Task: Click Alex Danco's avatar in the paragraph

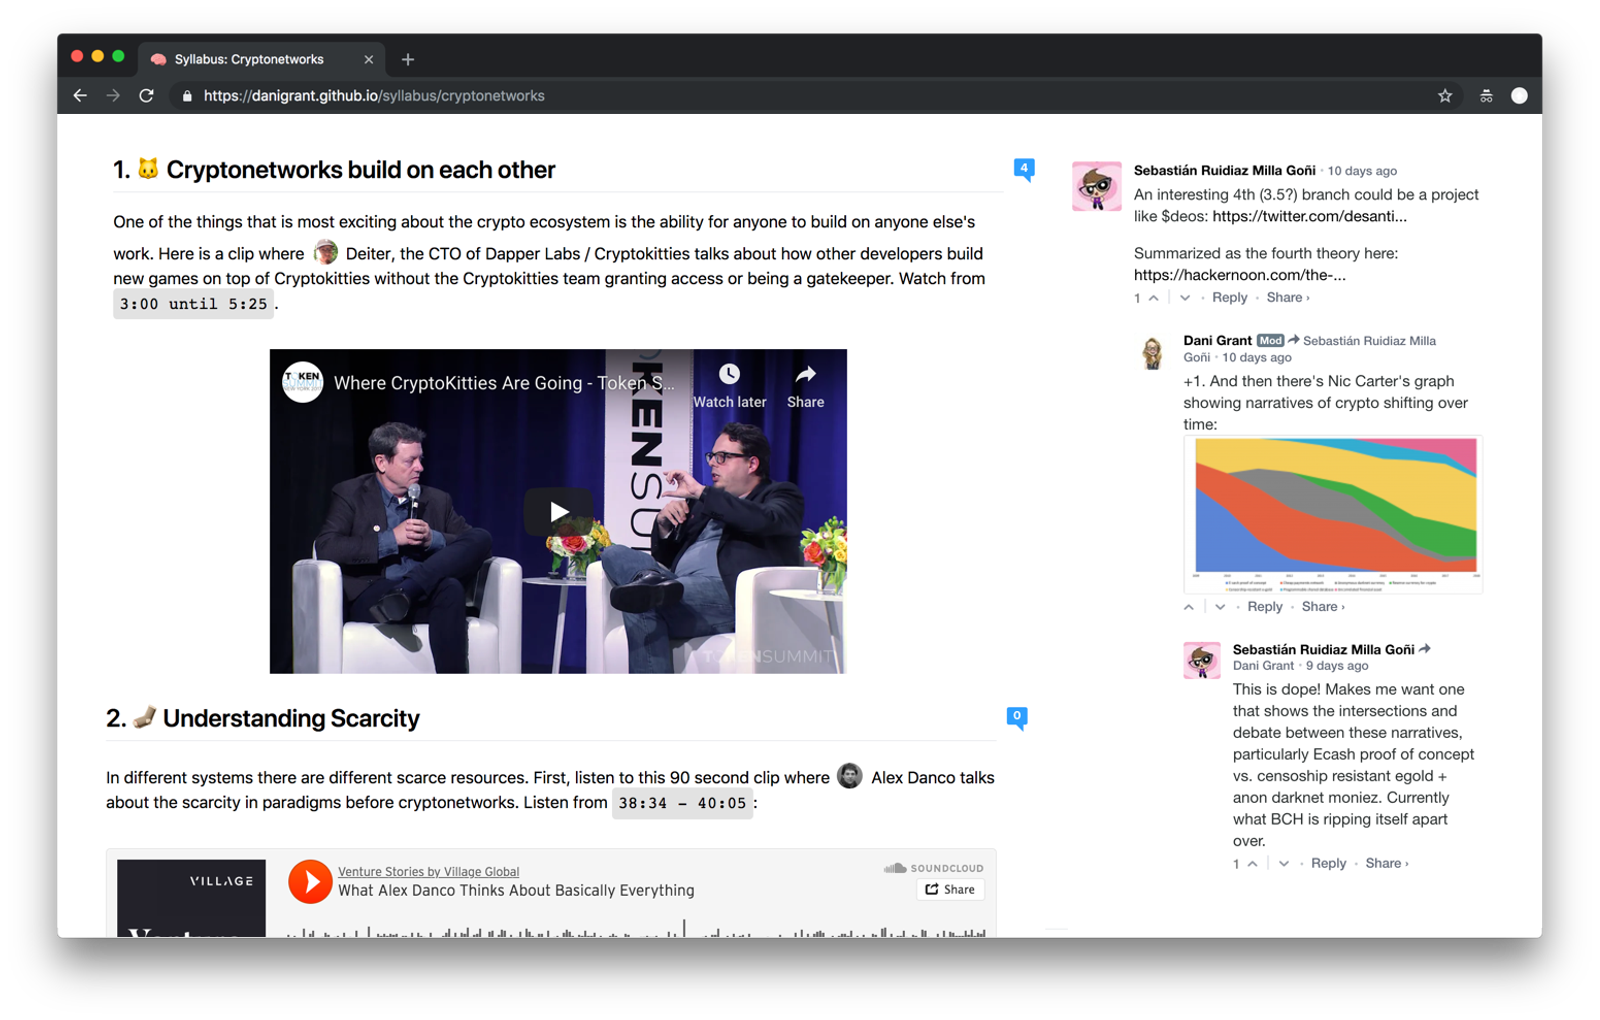Action: coord(850,776)
